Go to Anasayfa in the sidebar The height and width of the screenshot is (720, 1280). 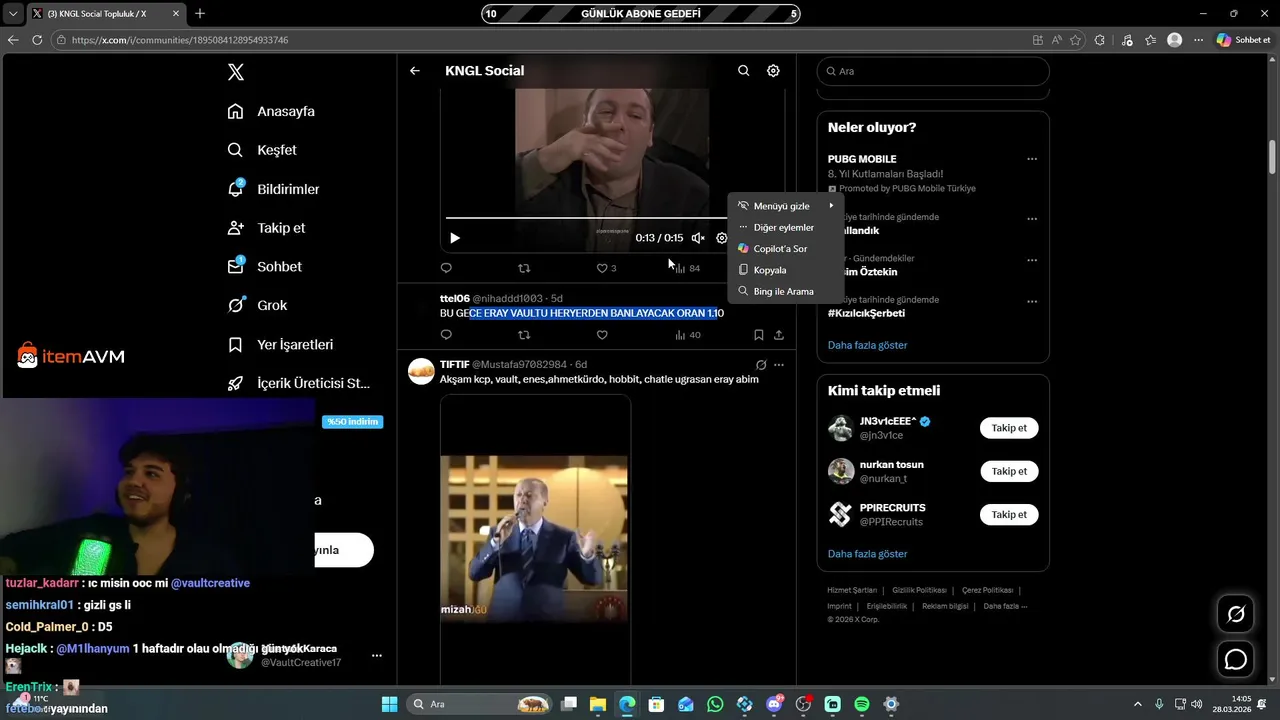271,111
